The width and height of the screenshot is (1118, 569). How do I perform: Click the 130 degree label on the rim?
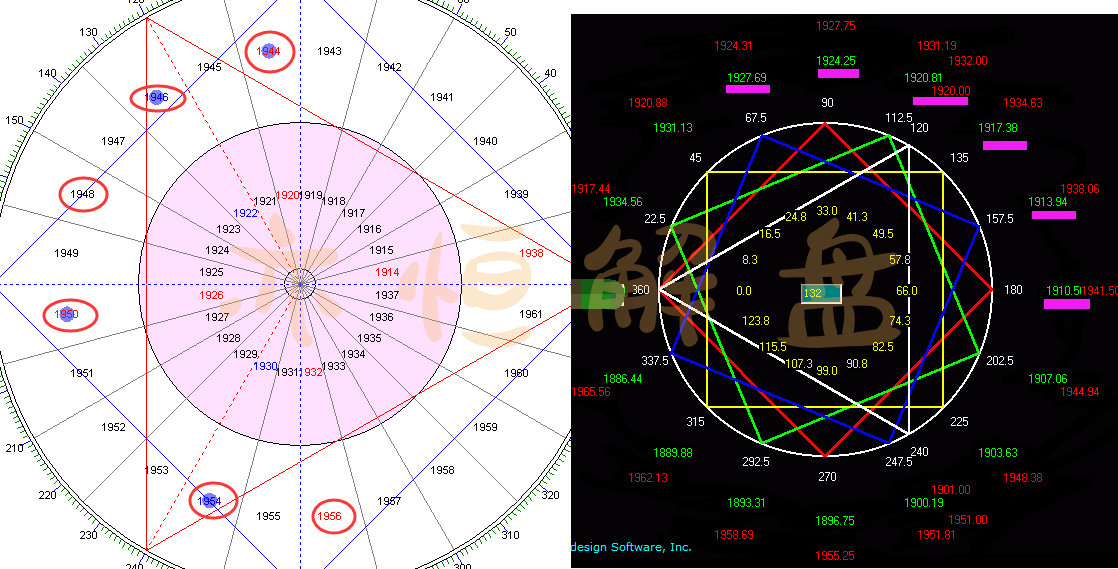point(88,32)
